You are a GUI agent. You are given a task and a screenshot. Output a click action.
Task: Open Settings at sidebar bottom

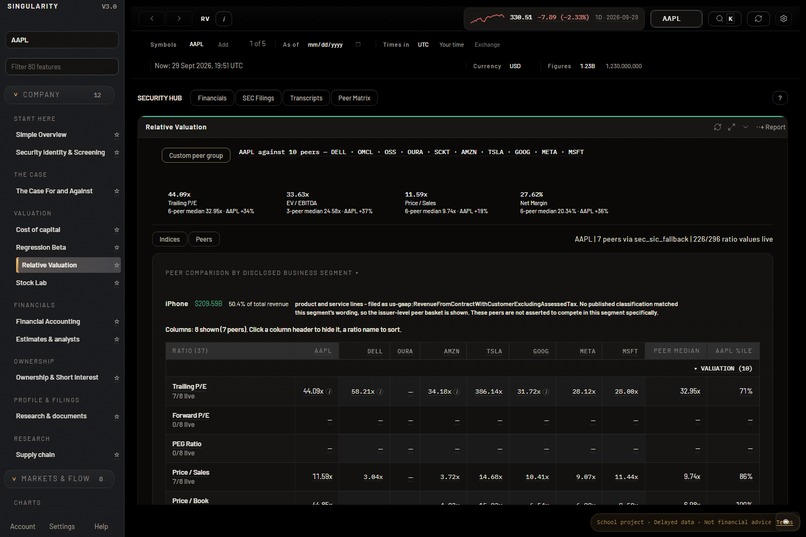point(62,527)
